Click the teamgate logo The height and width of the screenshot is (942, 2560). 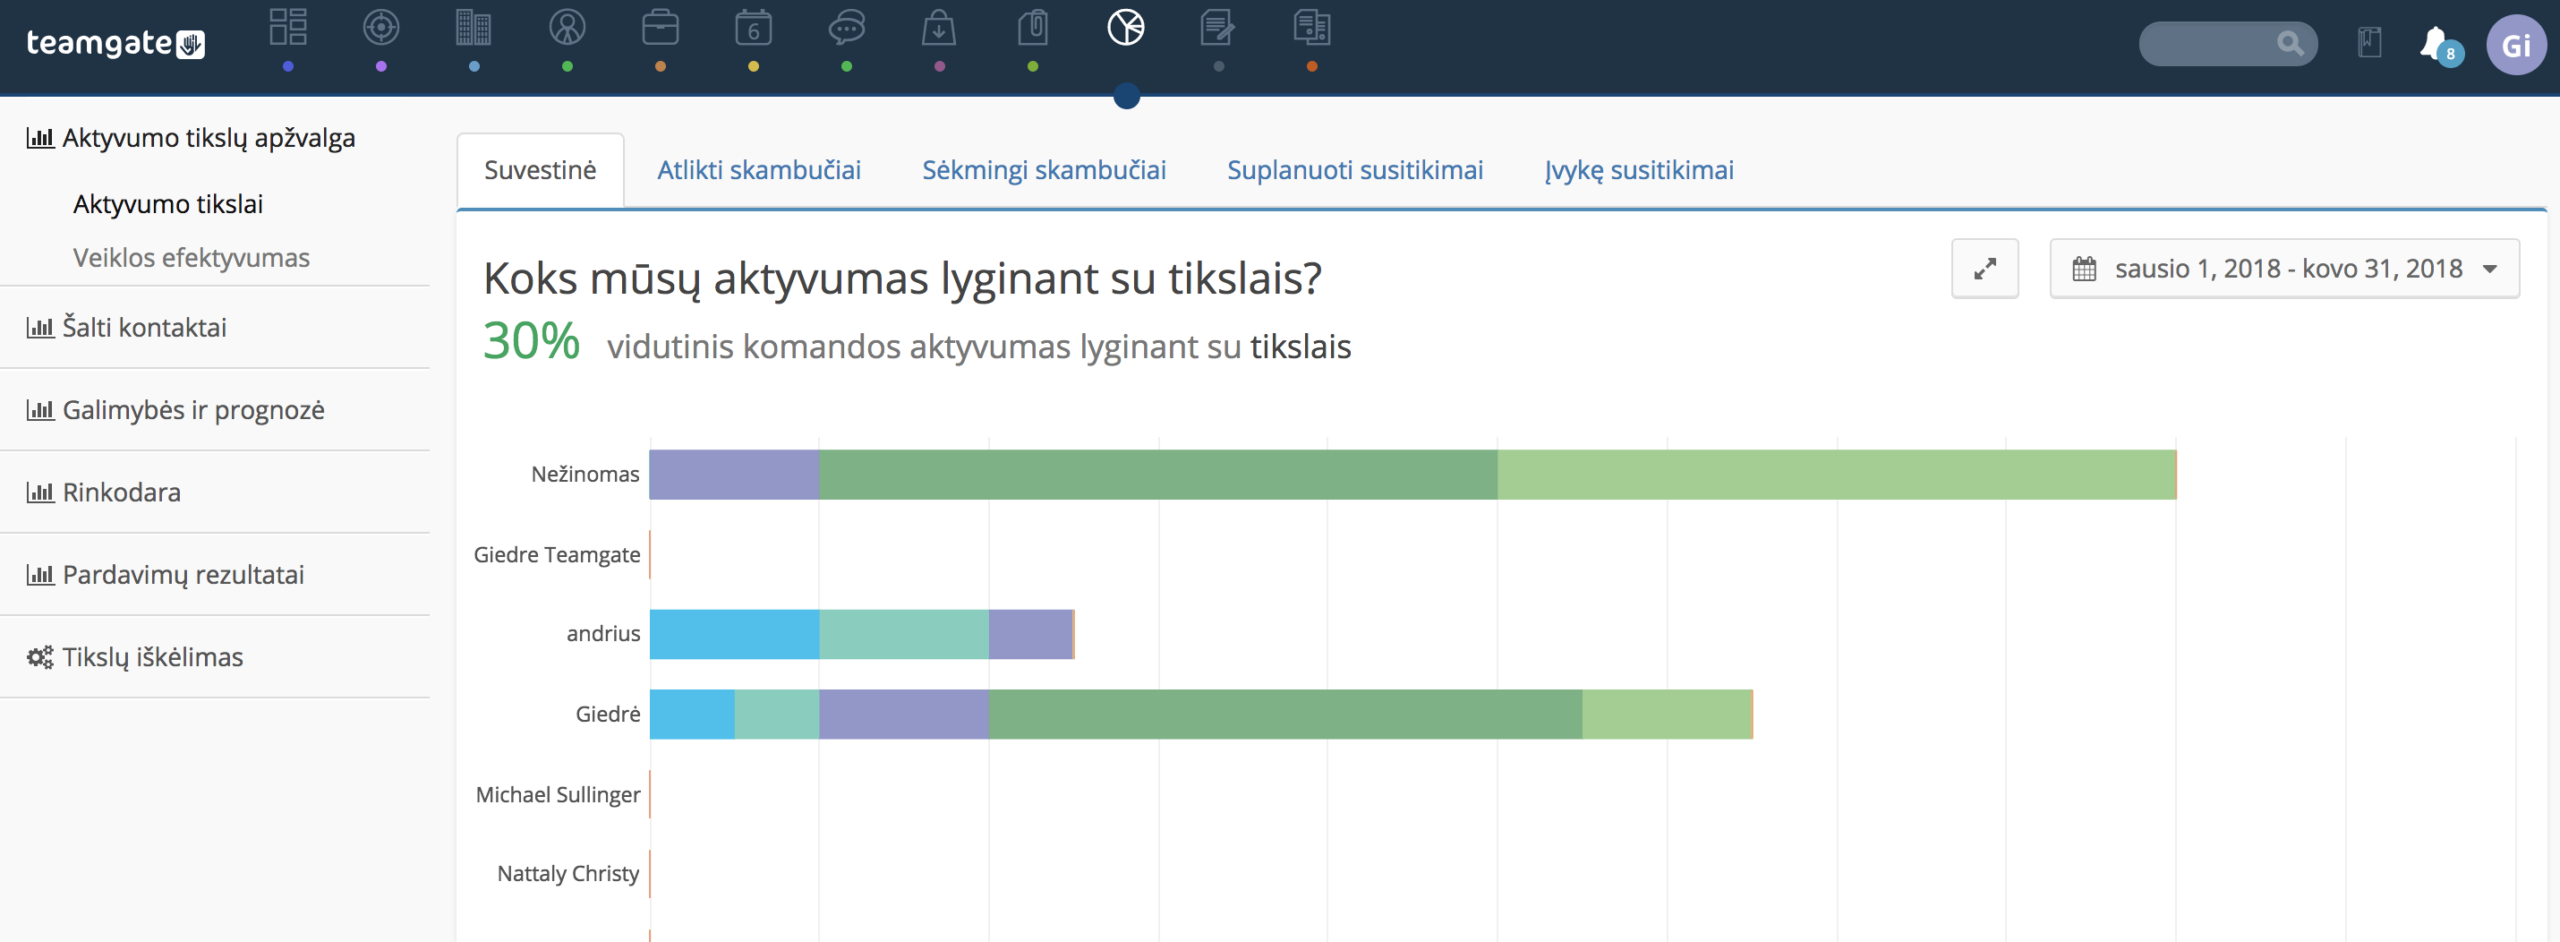pos(115,43)
